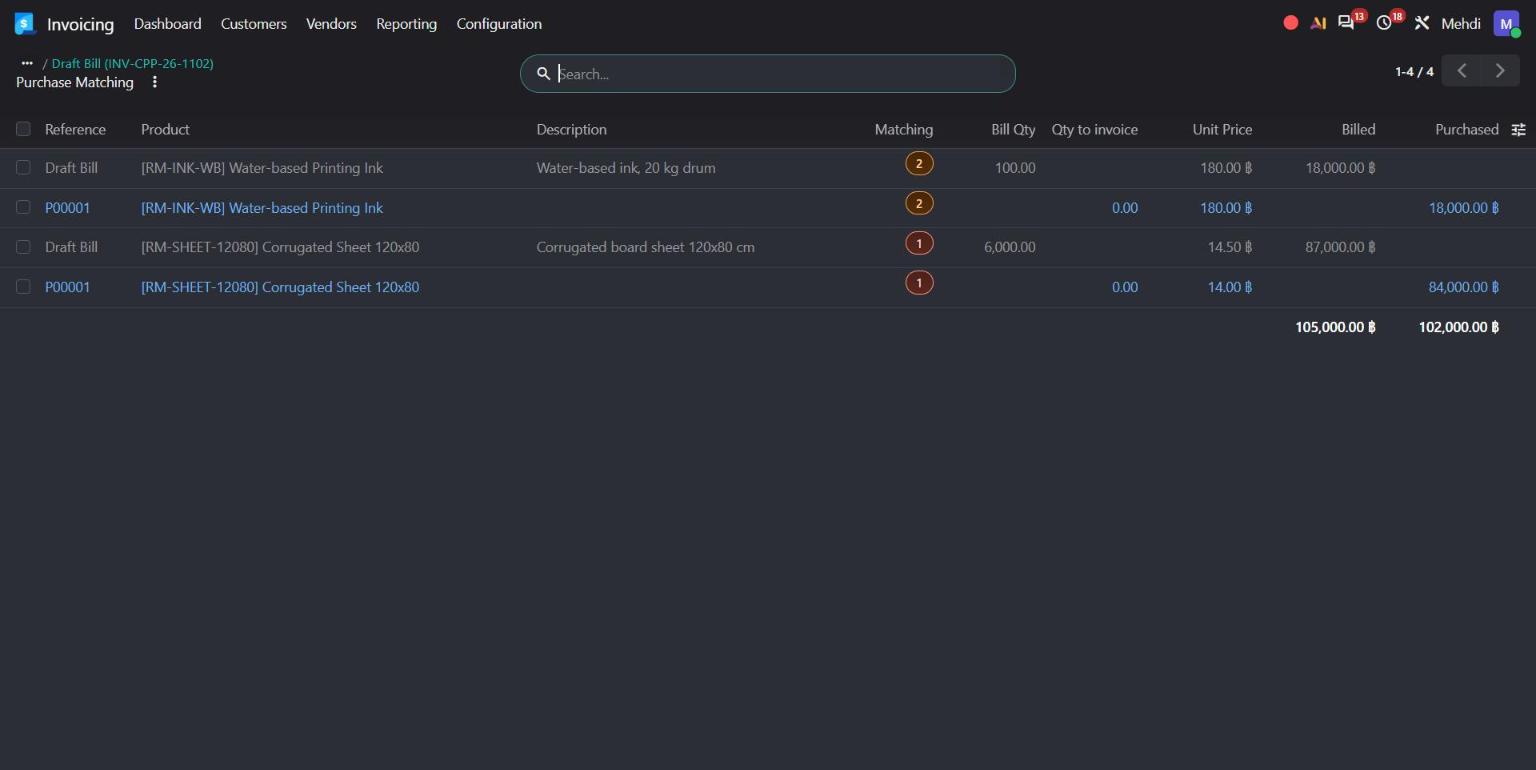The width and height of the screenshot is (1536, 770).
Task: Open the AI assistant icon
Action: (1318, 23)
